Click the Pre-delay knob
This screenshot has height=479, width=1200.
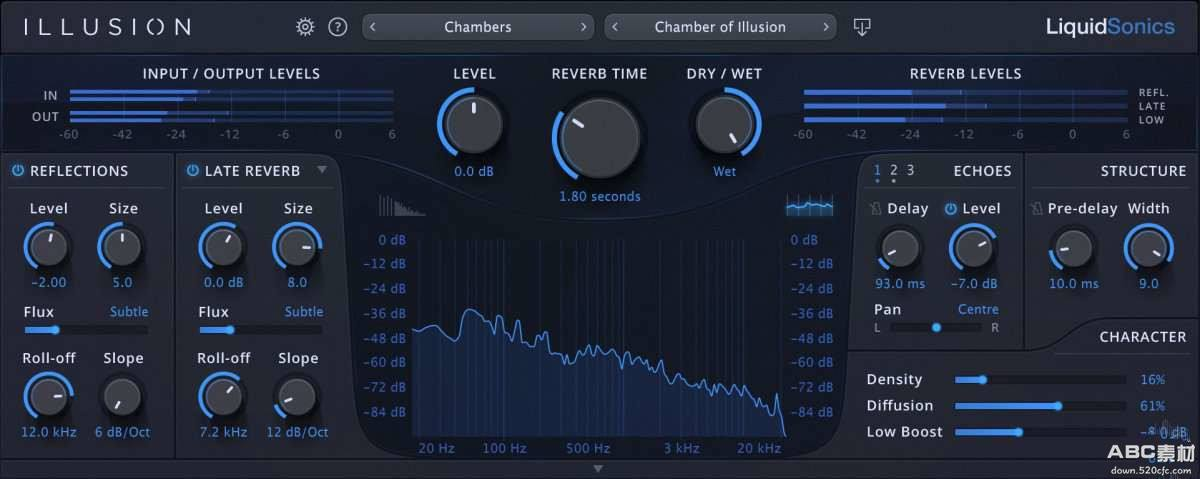pos(1073,247)
